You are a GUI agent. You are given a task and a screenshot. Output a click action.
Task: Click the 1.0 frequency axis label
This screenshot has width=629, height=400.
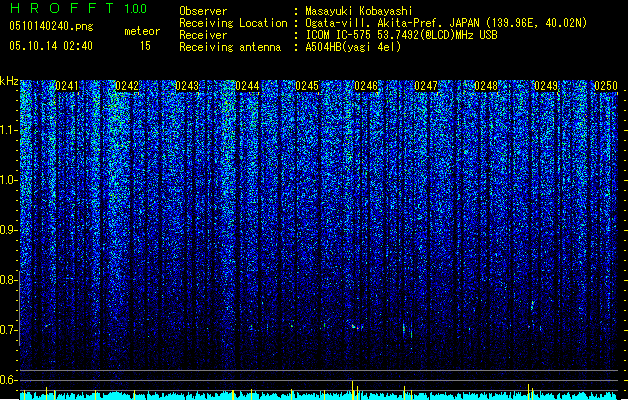(8, 180)
